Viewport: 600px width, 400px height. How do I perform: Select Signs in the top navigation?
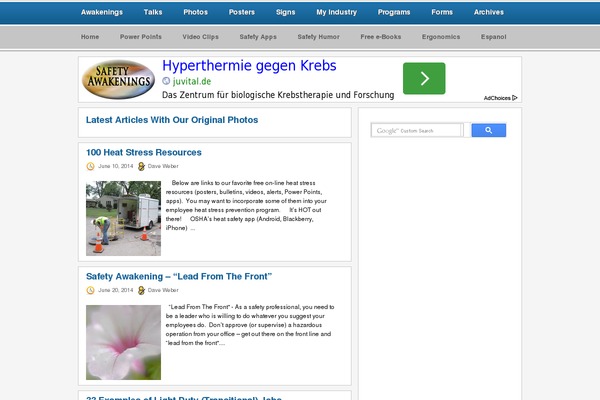(x=285, y=12)
